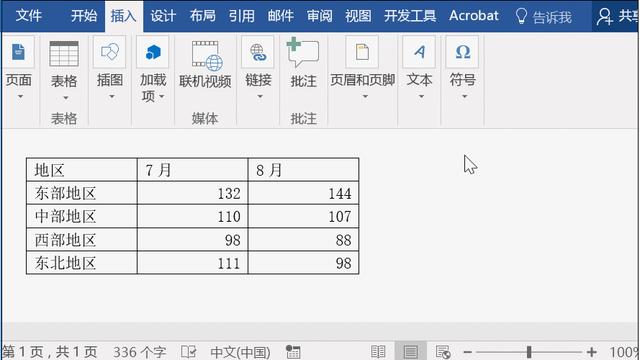Click the macro recording icon in status bar

293,351
